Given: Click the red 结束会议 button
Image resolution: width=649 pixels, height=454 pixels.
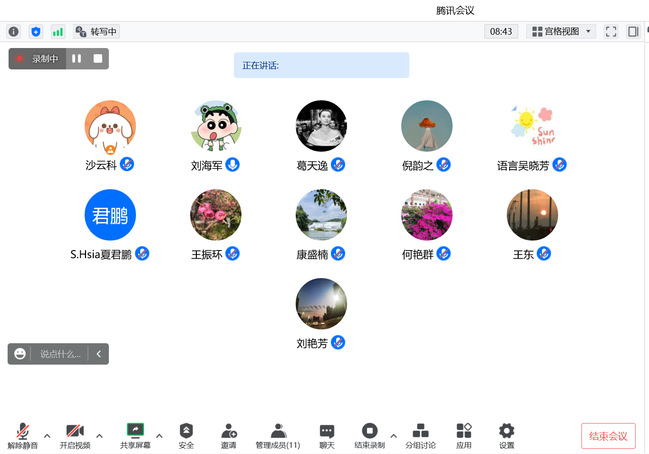Looking at the screenshot, I should point(608,436).
